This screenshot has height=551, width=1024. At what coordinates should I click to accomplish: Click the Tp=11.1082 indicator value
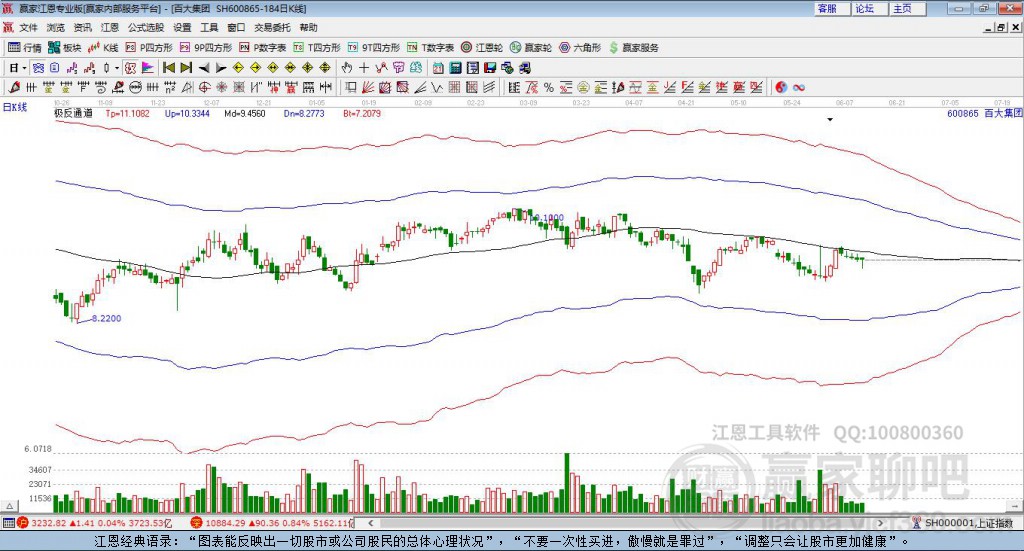[127, 114]
